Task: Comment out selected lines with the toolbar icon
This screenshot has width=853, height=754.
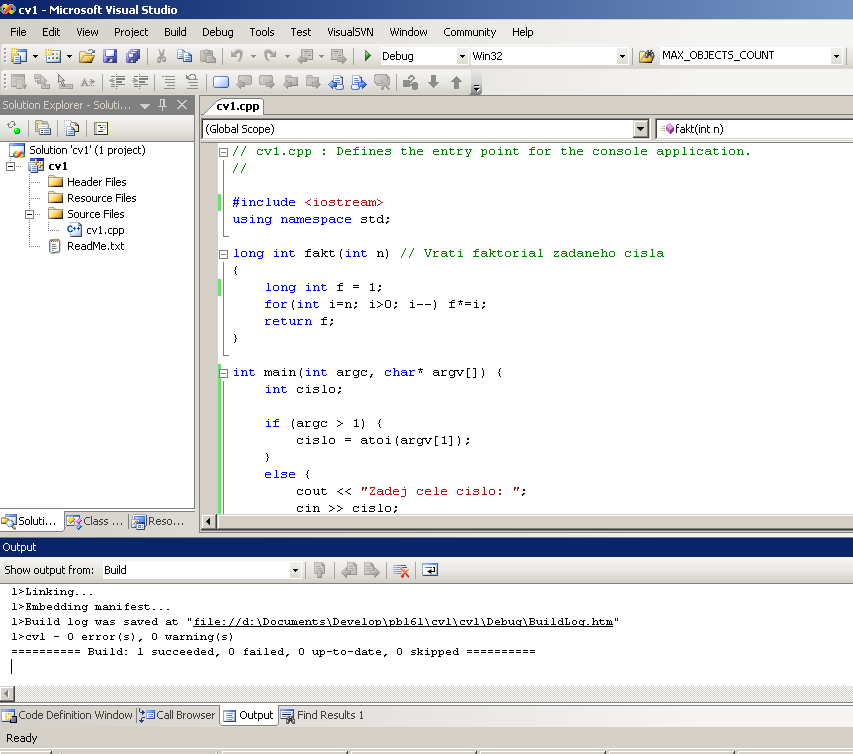Action: 169,82
